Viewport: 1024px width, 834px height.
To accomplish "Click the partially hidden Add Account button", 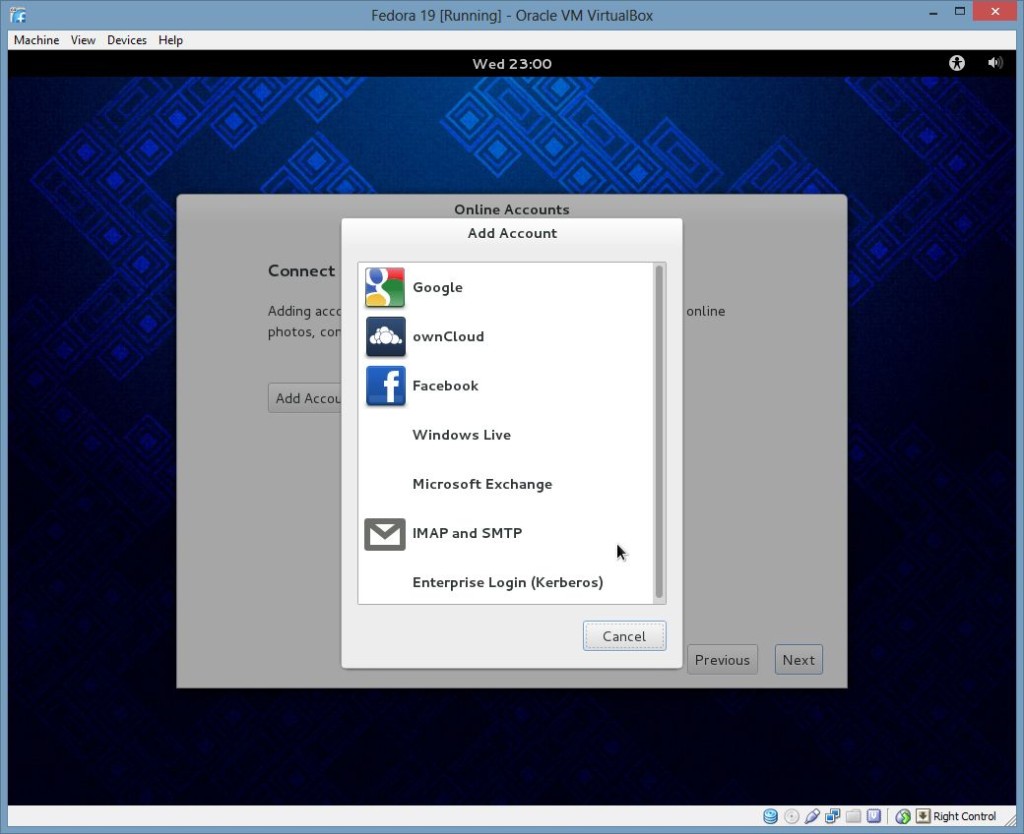I will point(305,398).
